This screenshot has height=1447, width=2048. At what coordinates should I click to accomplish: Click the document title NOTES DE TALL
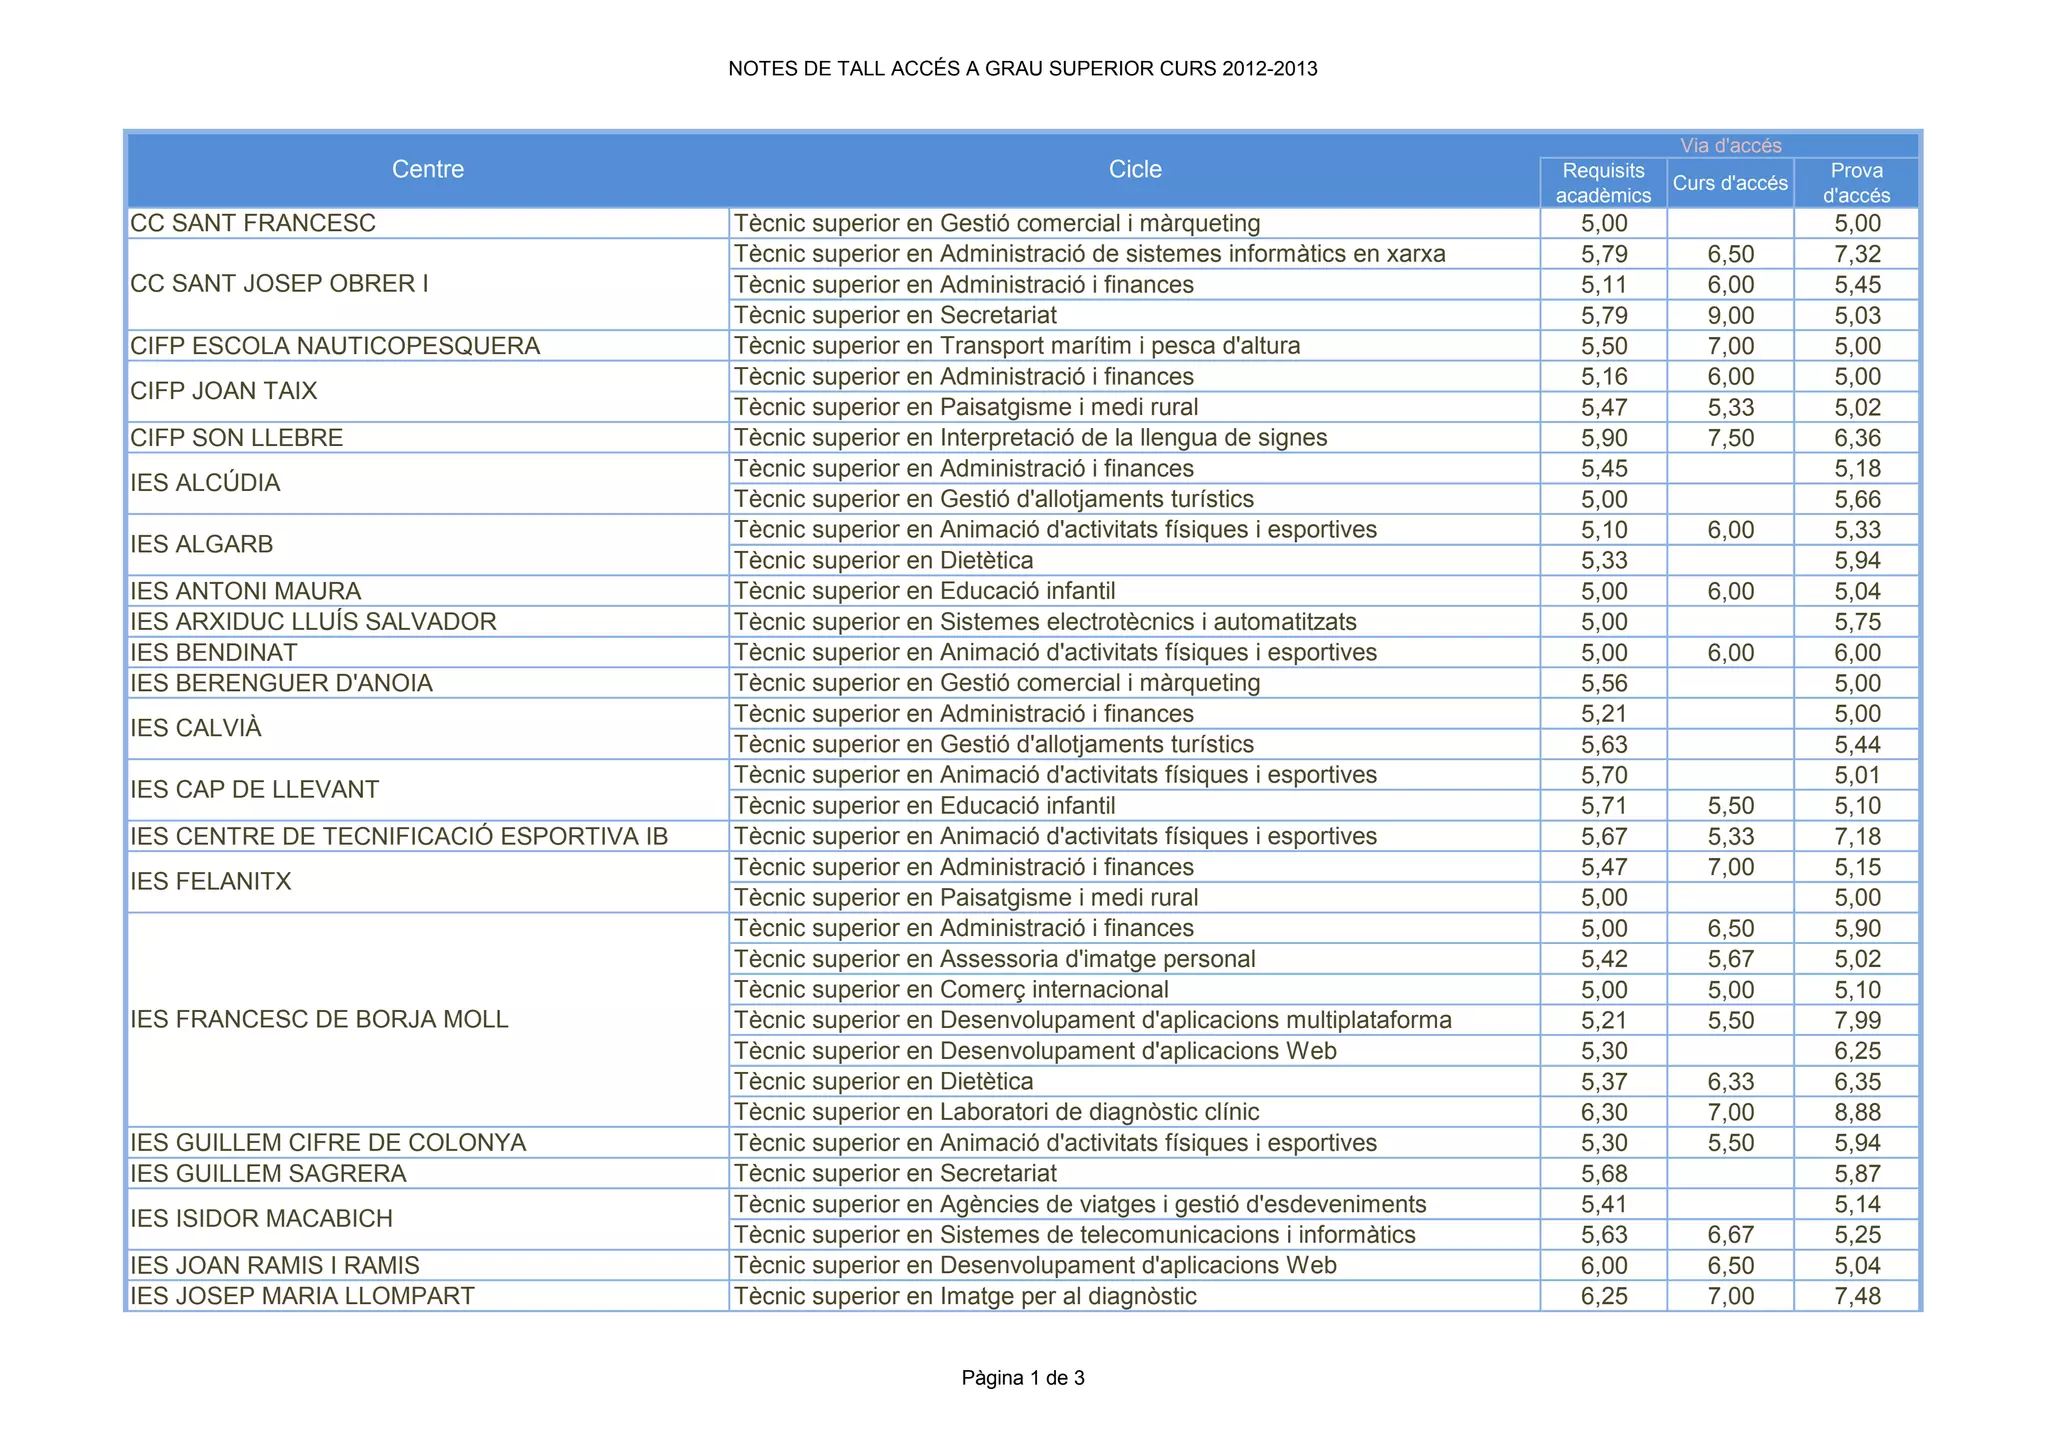[1022, 69]
